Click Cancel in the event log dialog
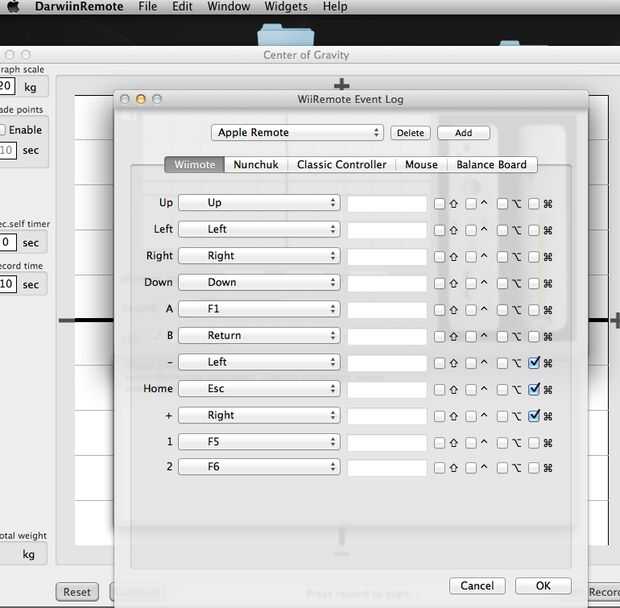Viewport: 620px width, 608px height. click(x=477, y=585)
